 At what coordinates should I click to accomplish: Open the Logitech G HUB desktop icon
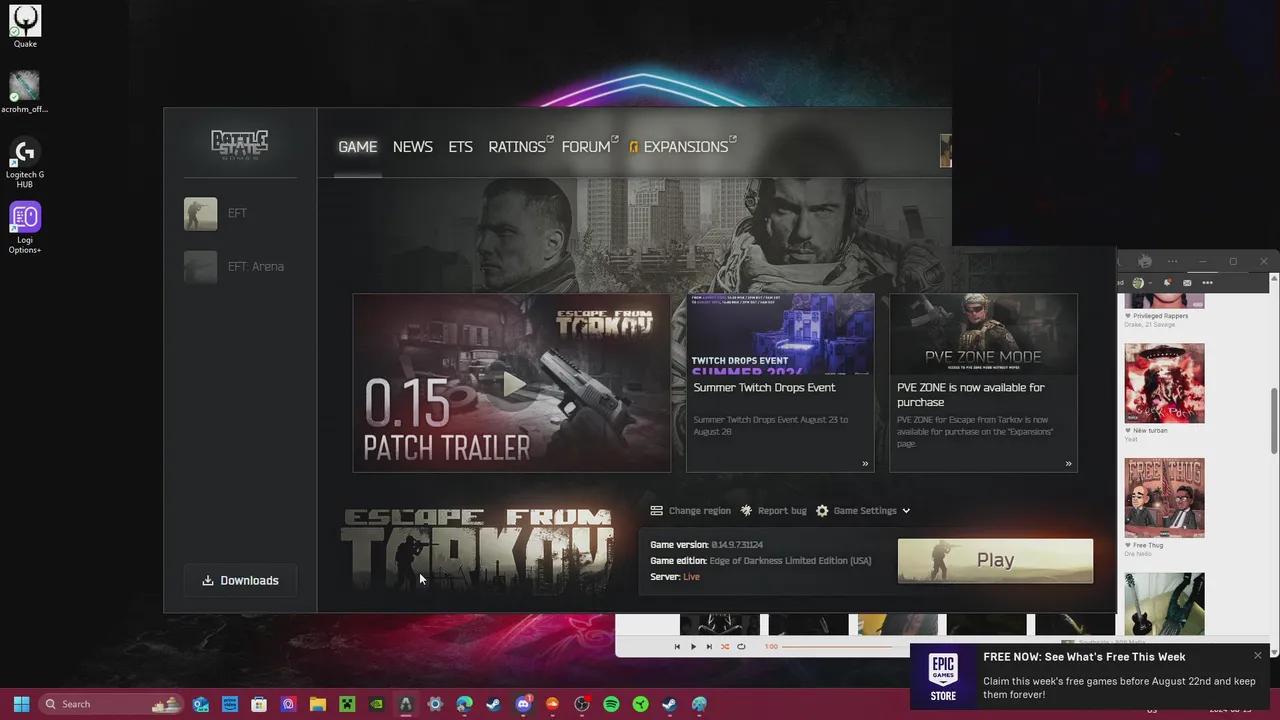pyautogui.click(x=25, y=162)
